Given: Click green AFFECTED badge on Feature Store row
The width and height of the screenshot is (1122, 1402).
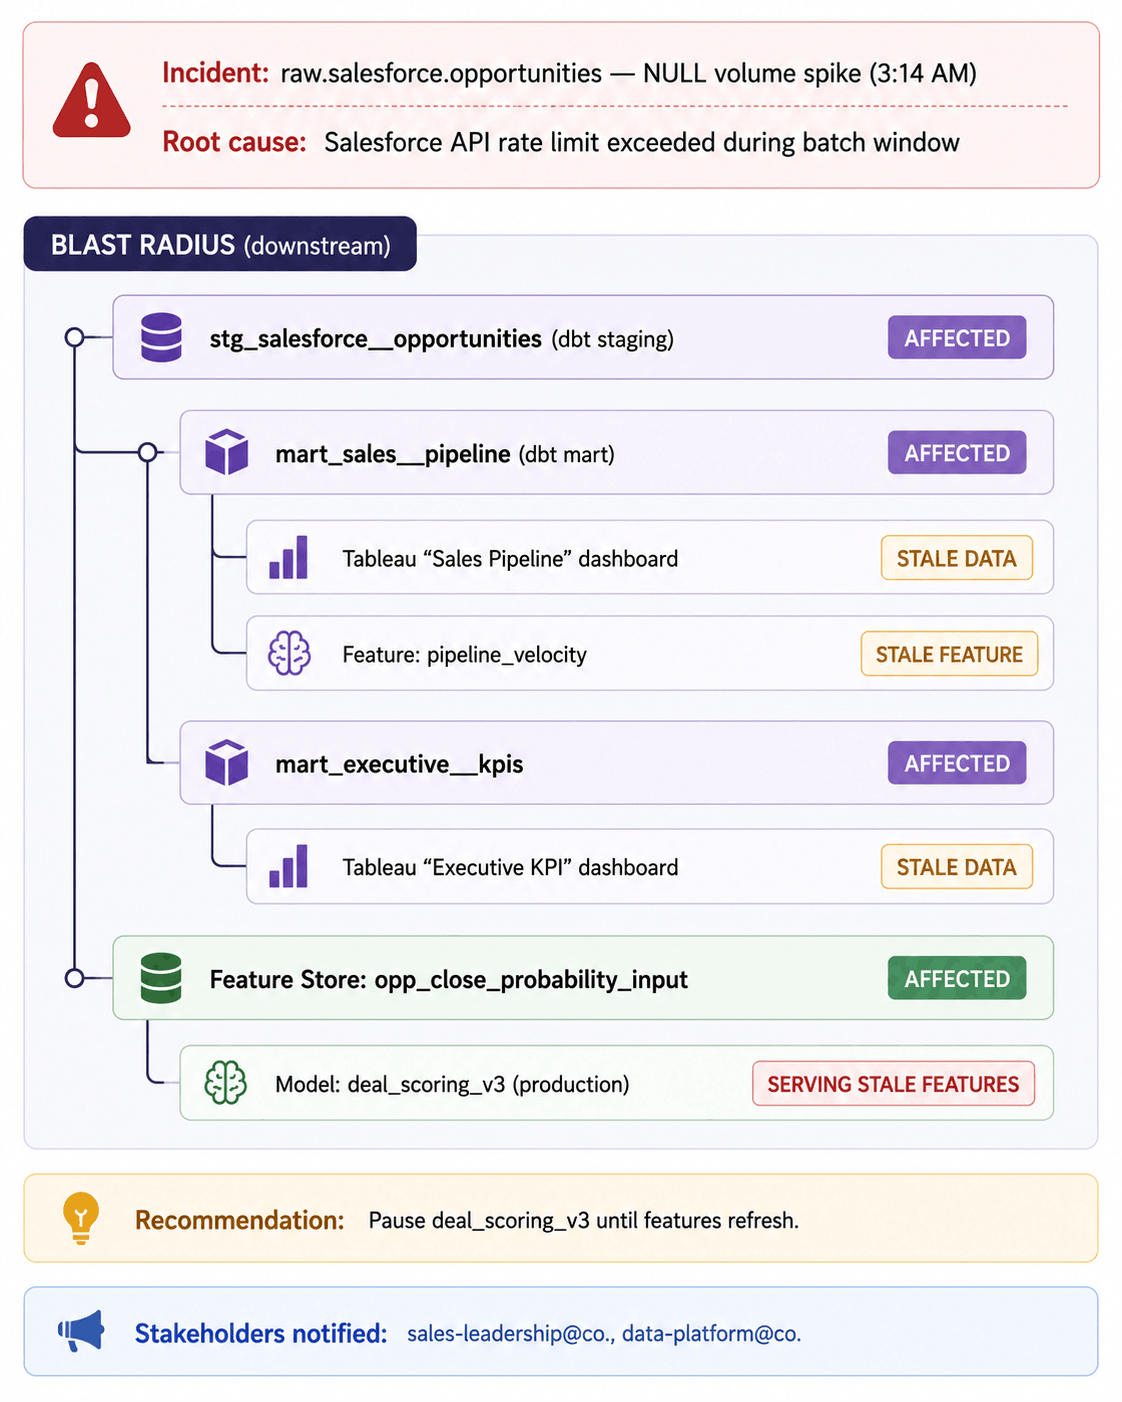Looking at the screenshot, I should pos(957,979).
